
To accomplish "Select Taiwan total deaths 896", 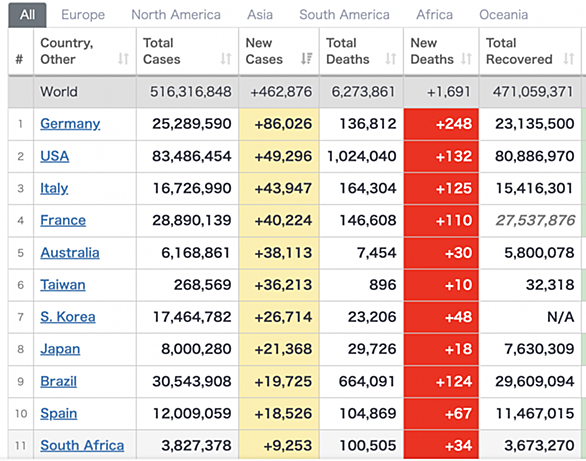I will 383,285.
